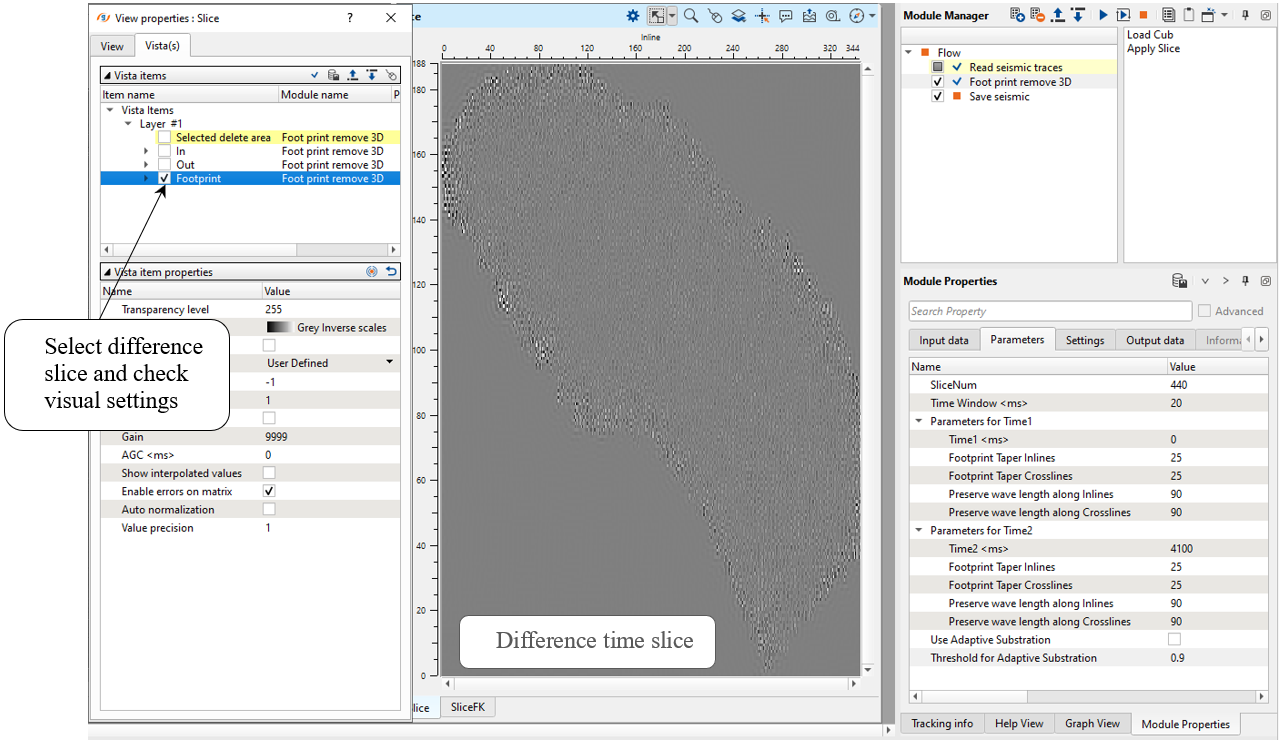1282x745 pixels.
Task: Click the add module icon in Module Manager
Action: [x=1017, y=15]
